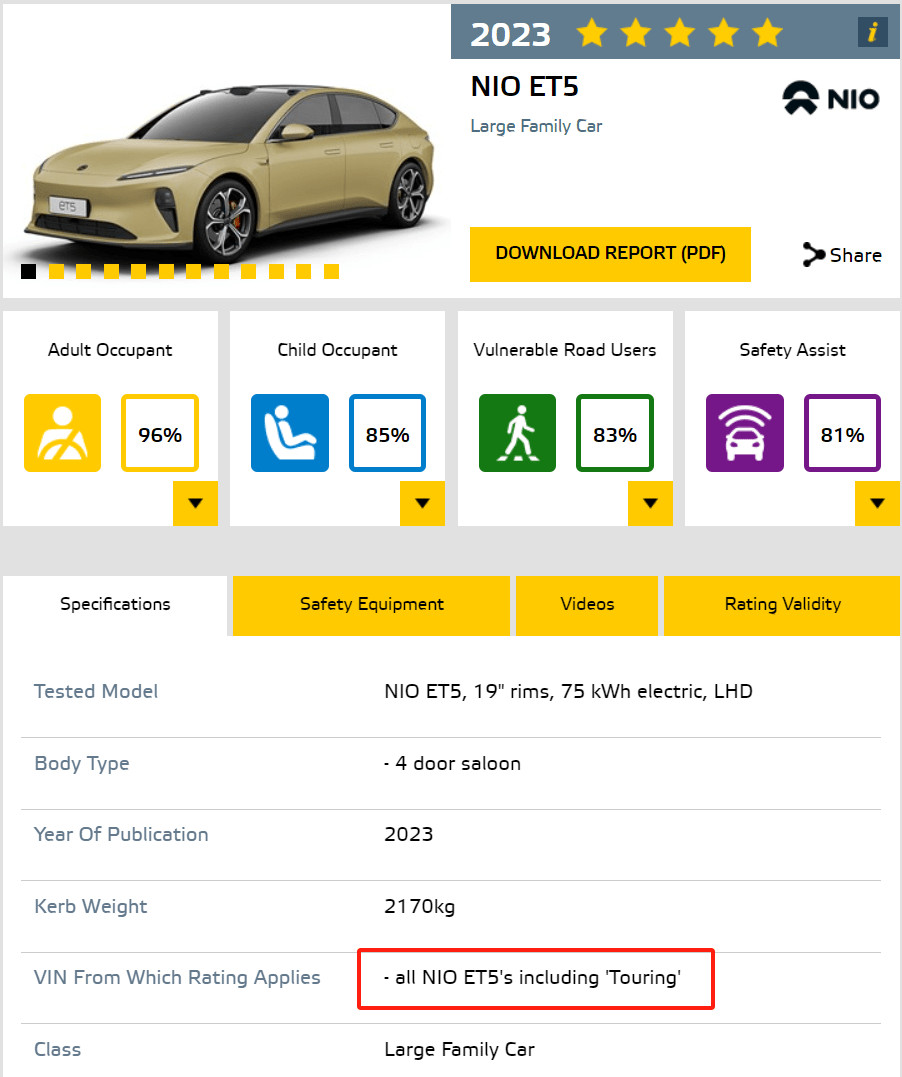Switch to the Safety Equipment tab
The width and height of the screenshot is (902, 1077).
click(372, 604)
